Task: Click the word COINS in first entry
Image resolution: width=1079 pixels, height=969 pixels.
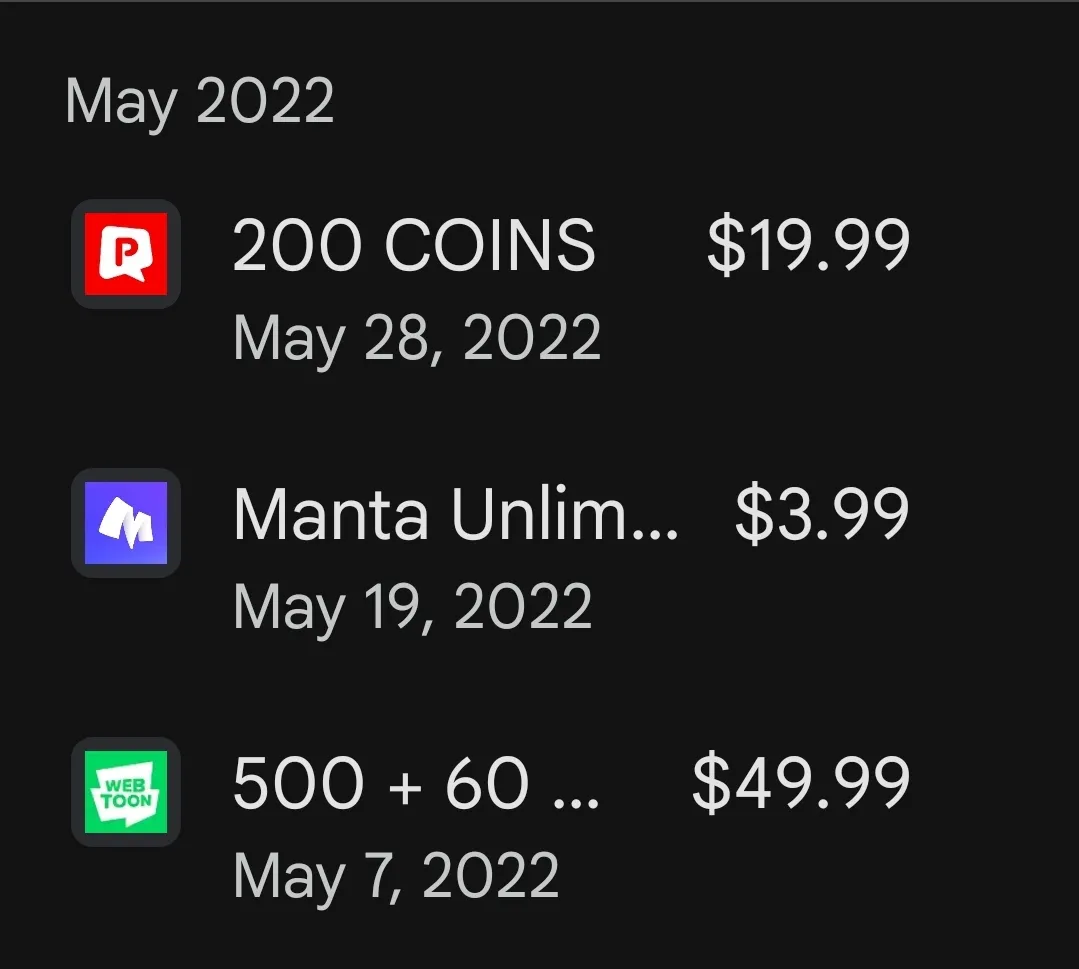Action: 490,246
